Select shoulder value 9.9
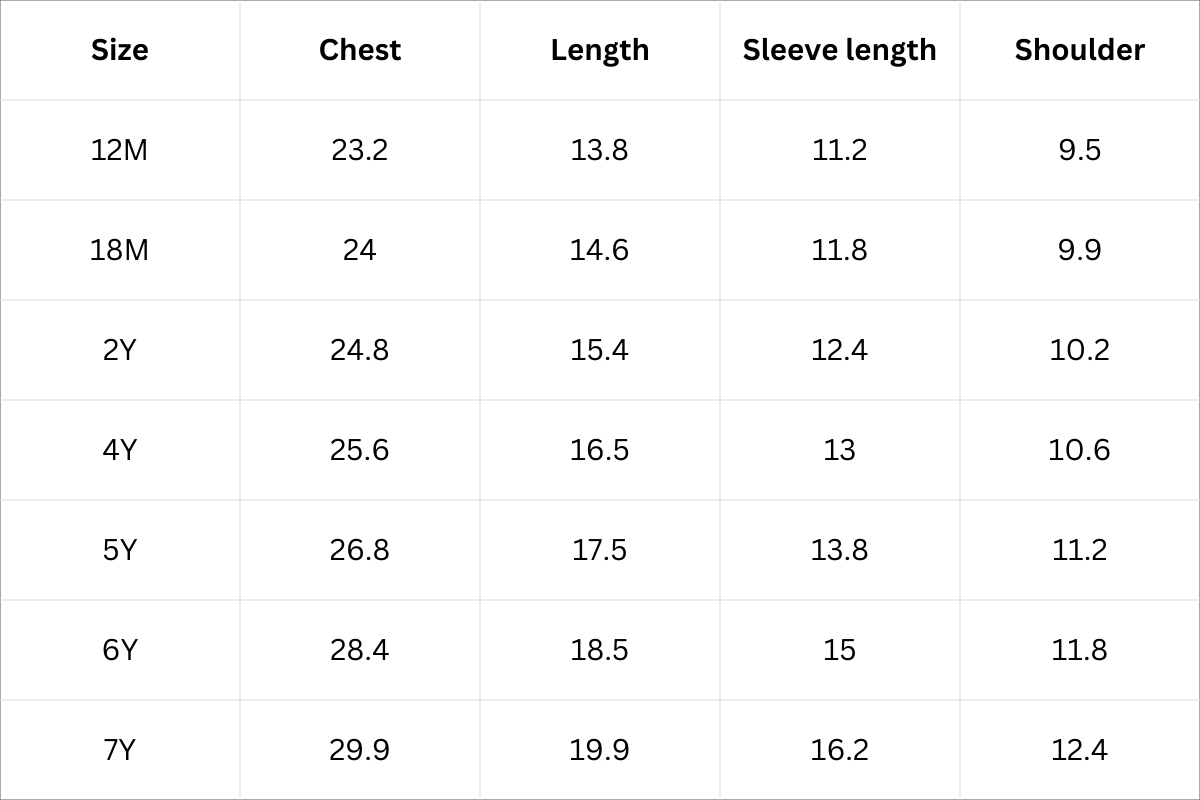 point(1080,250)
